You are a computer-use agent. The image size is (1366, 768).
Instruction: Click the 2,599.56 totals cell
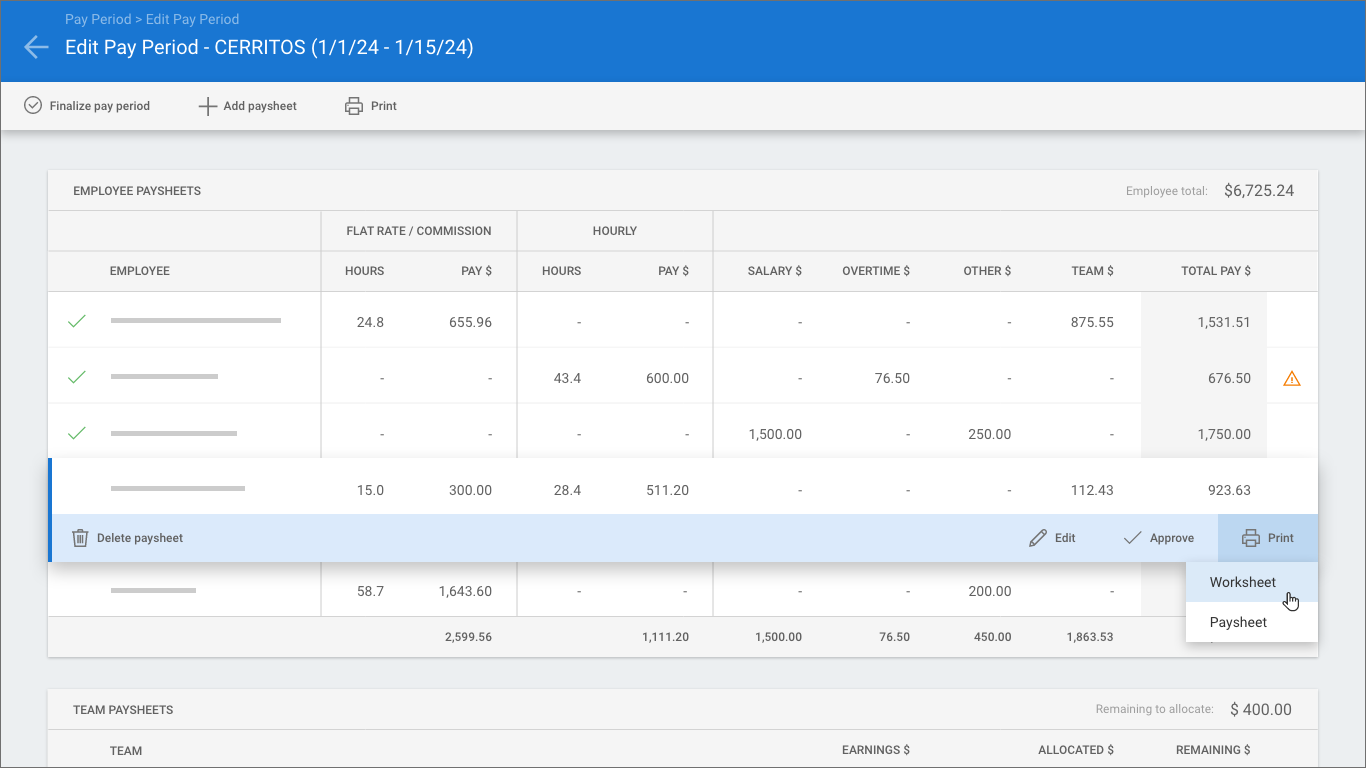pos(468,637)
